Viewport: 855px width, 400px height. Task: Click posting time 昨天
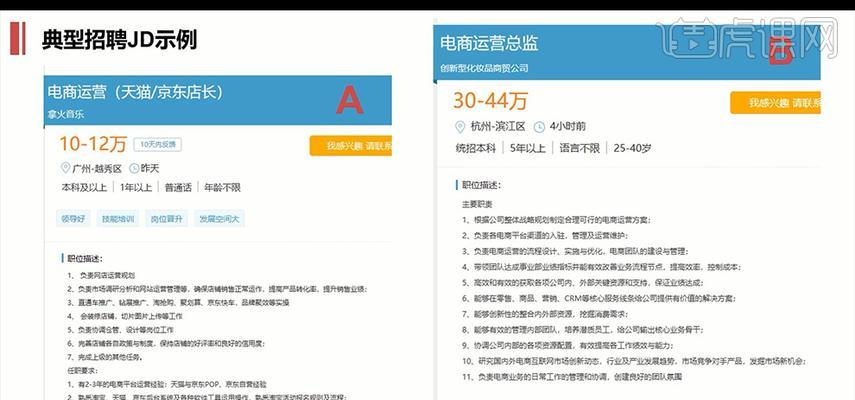click(150, 168)
